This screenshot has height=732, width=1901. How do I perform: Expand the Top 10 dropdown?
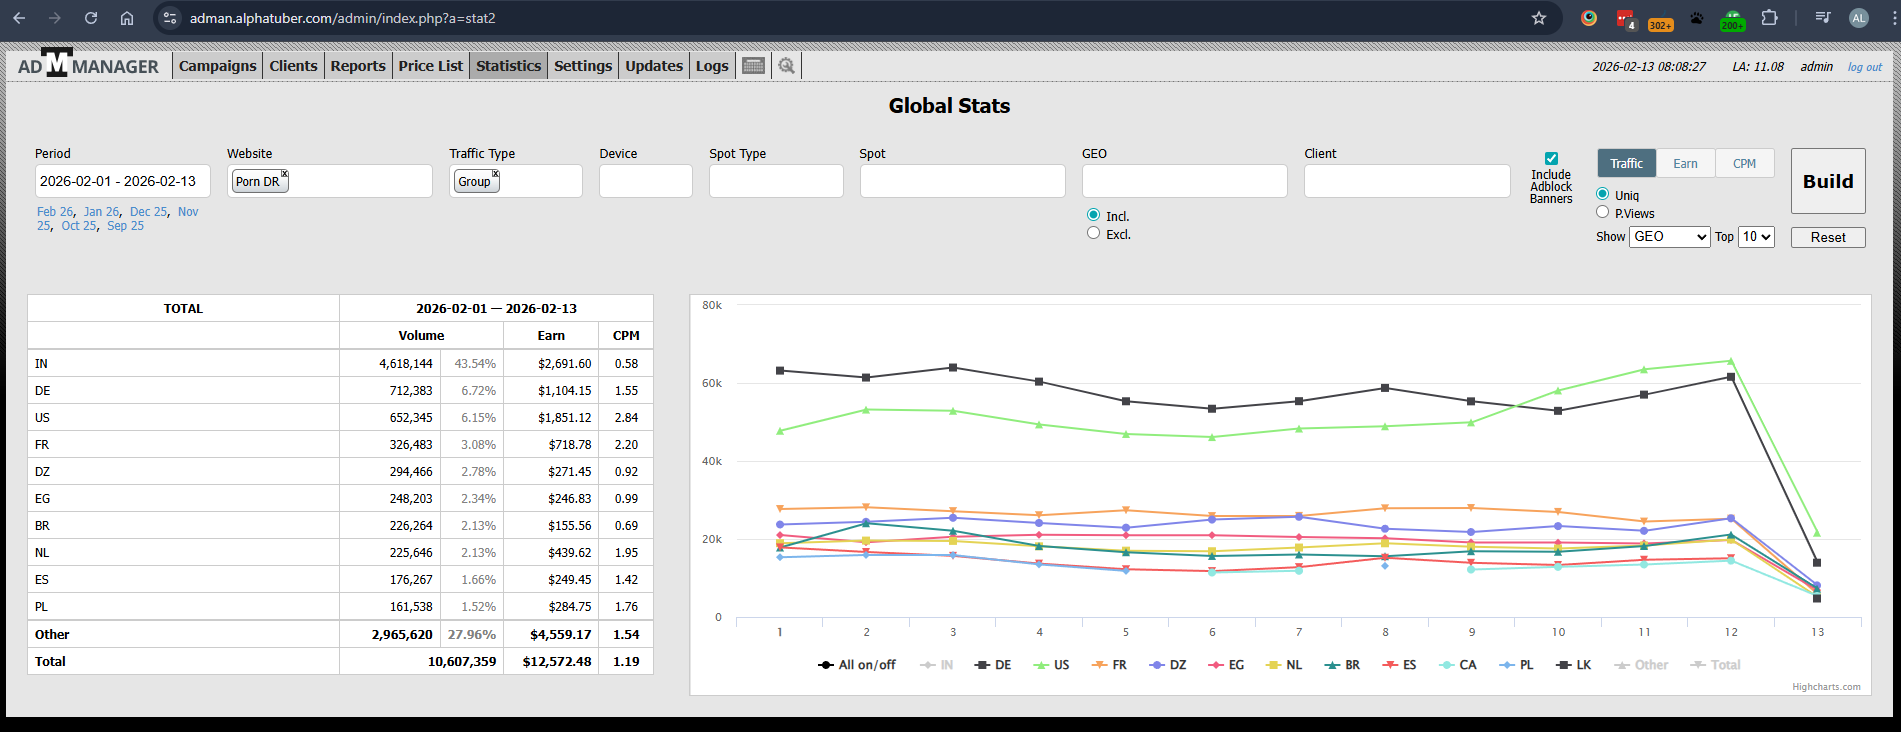[x=1756, y=237]
